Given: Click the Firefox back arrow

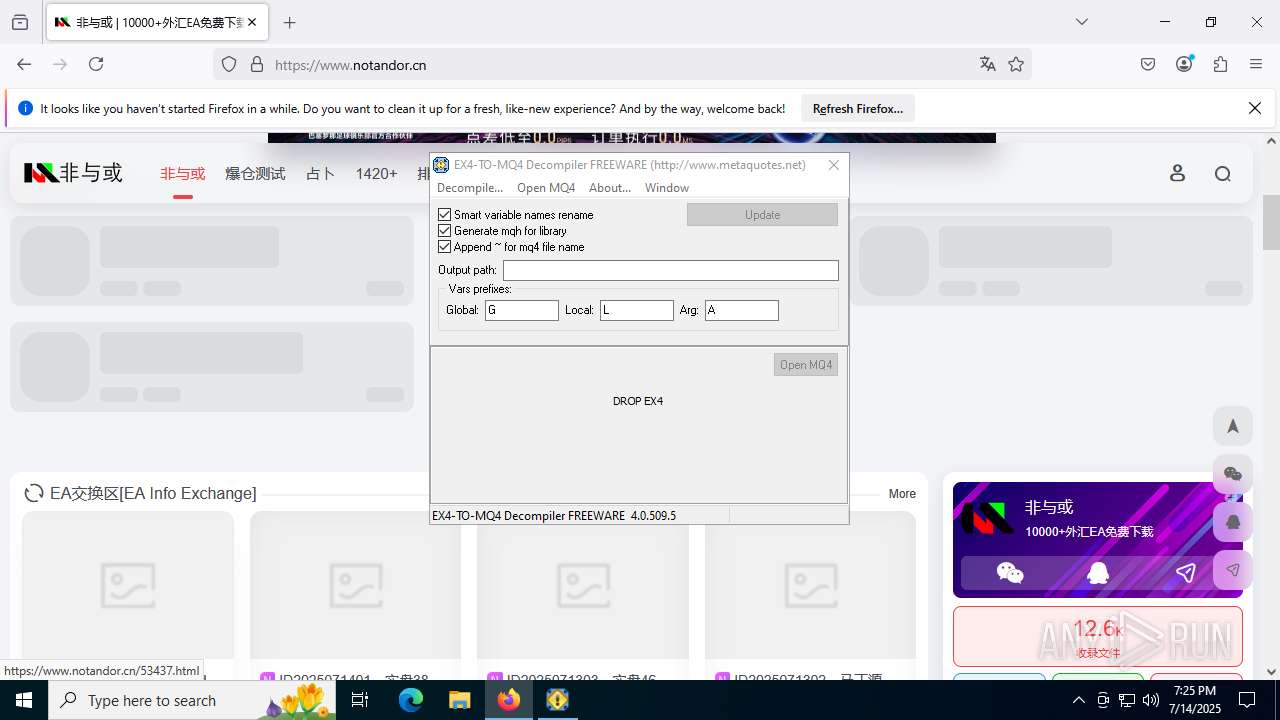Looking at the screenshot, I should pyautogui.click(x=24, y=64).
